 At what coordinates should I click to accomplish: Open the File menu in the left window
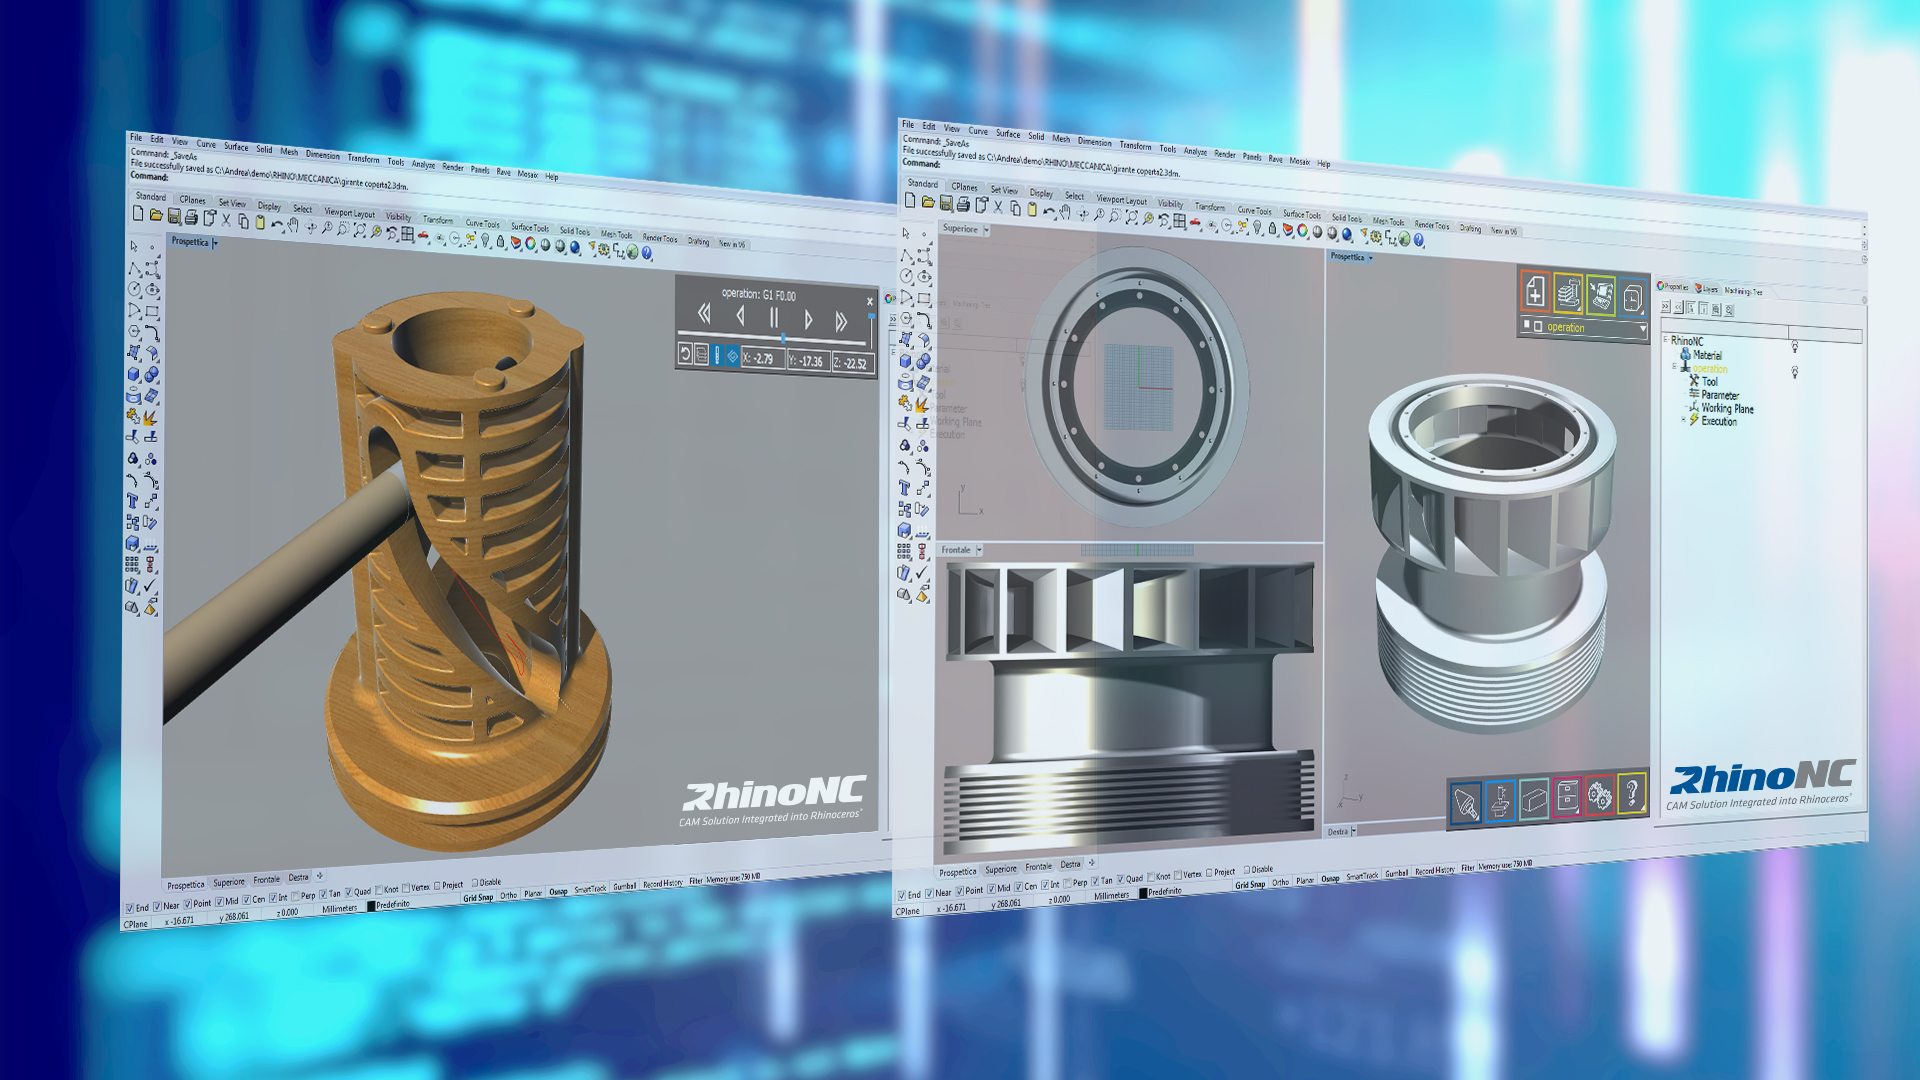(136, 137)
